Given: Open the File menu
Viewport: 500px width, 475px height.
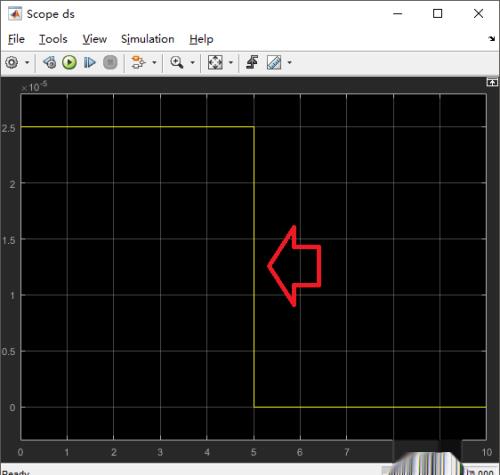Looking at the screenshot, I should pyautogui.click(x=16, y=39).
